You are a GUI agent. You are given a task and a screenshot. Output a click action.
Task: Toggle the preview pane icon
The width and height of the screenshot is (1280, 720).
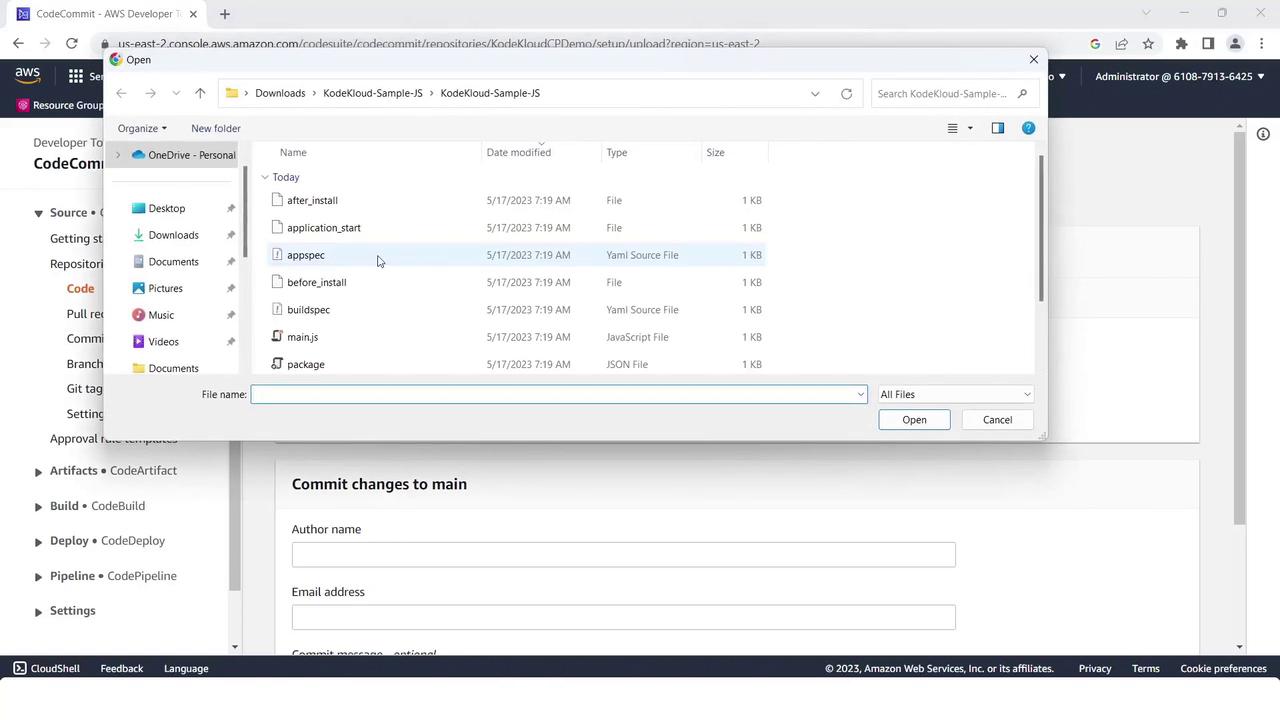click(x=997, y=128)
